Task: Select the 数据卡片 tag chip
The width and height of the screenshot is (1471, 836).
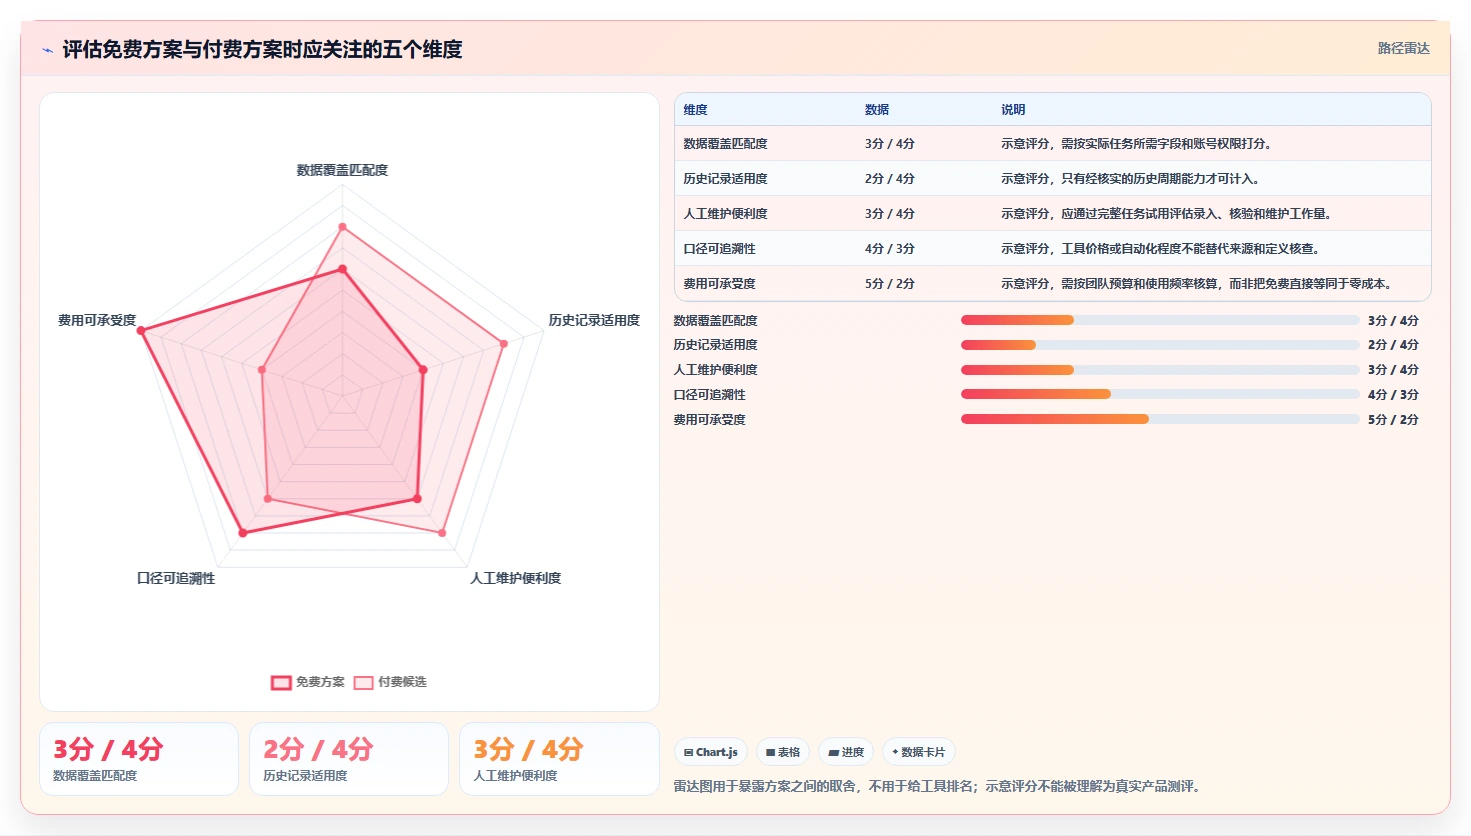Action: tap(918, 752)
